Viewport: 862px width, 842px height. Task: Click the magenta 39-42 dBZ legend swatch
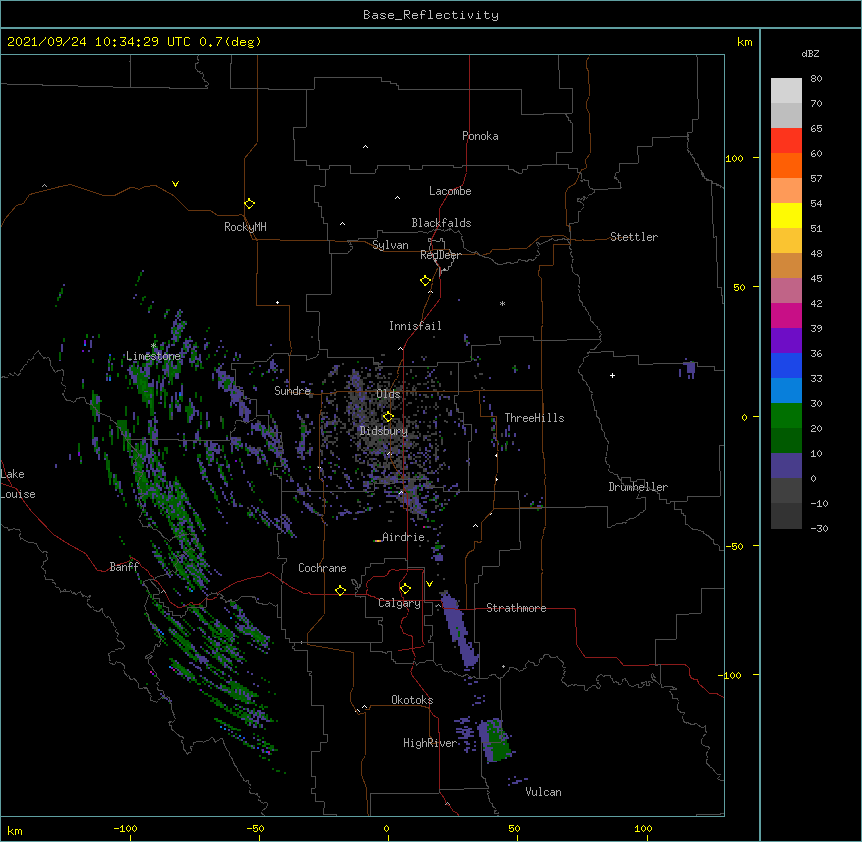(786, 315)
